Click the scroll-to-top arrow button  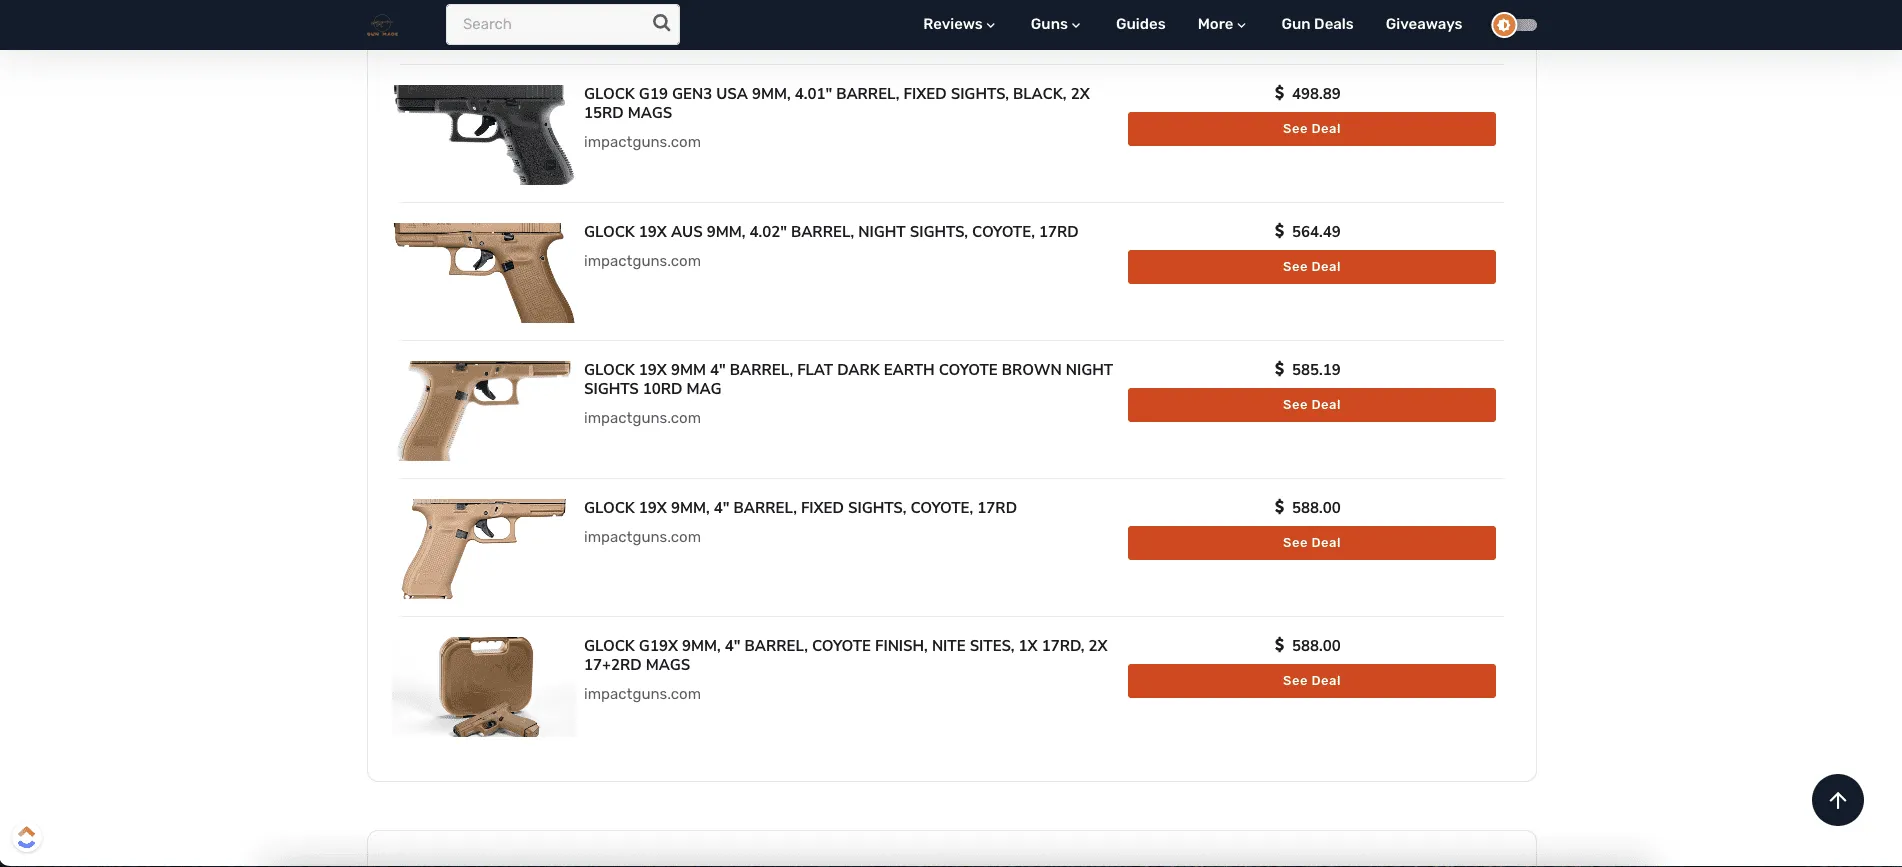(x=1837, y=800)
